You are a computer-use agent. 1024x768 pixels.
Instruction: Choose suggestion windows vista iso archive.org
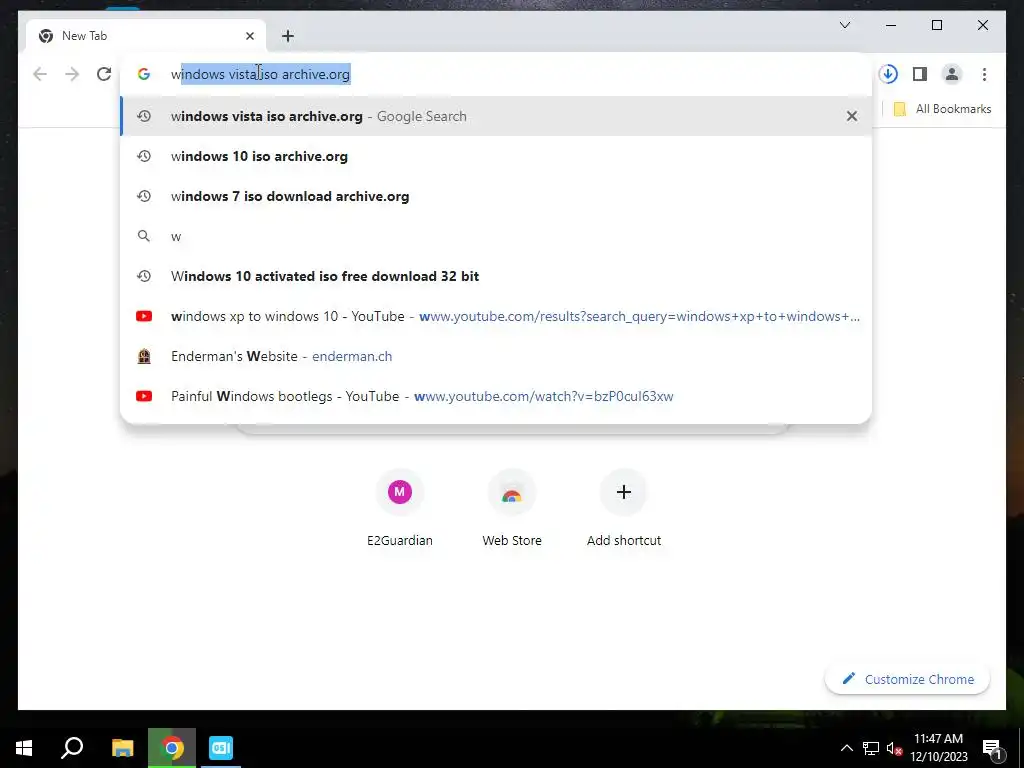pos(496,116)
